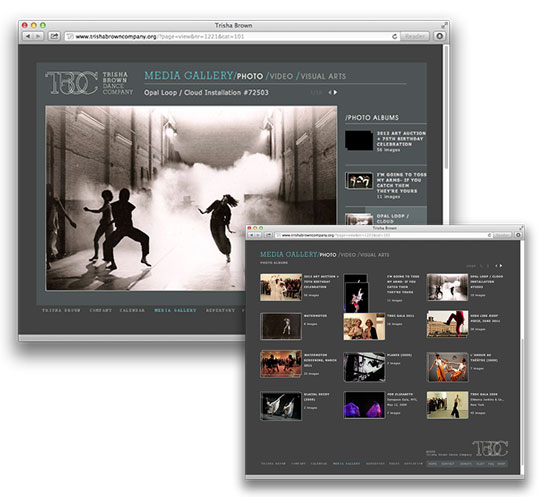Open TBDC Gala 2011 album thumbnail
This screenshot has width=540, height=497.
pos(364,326)
